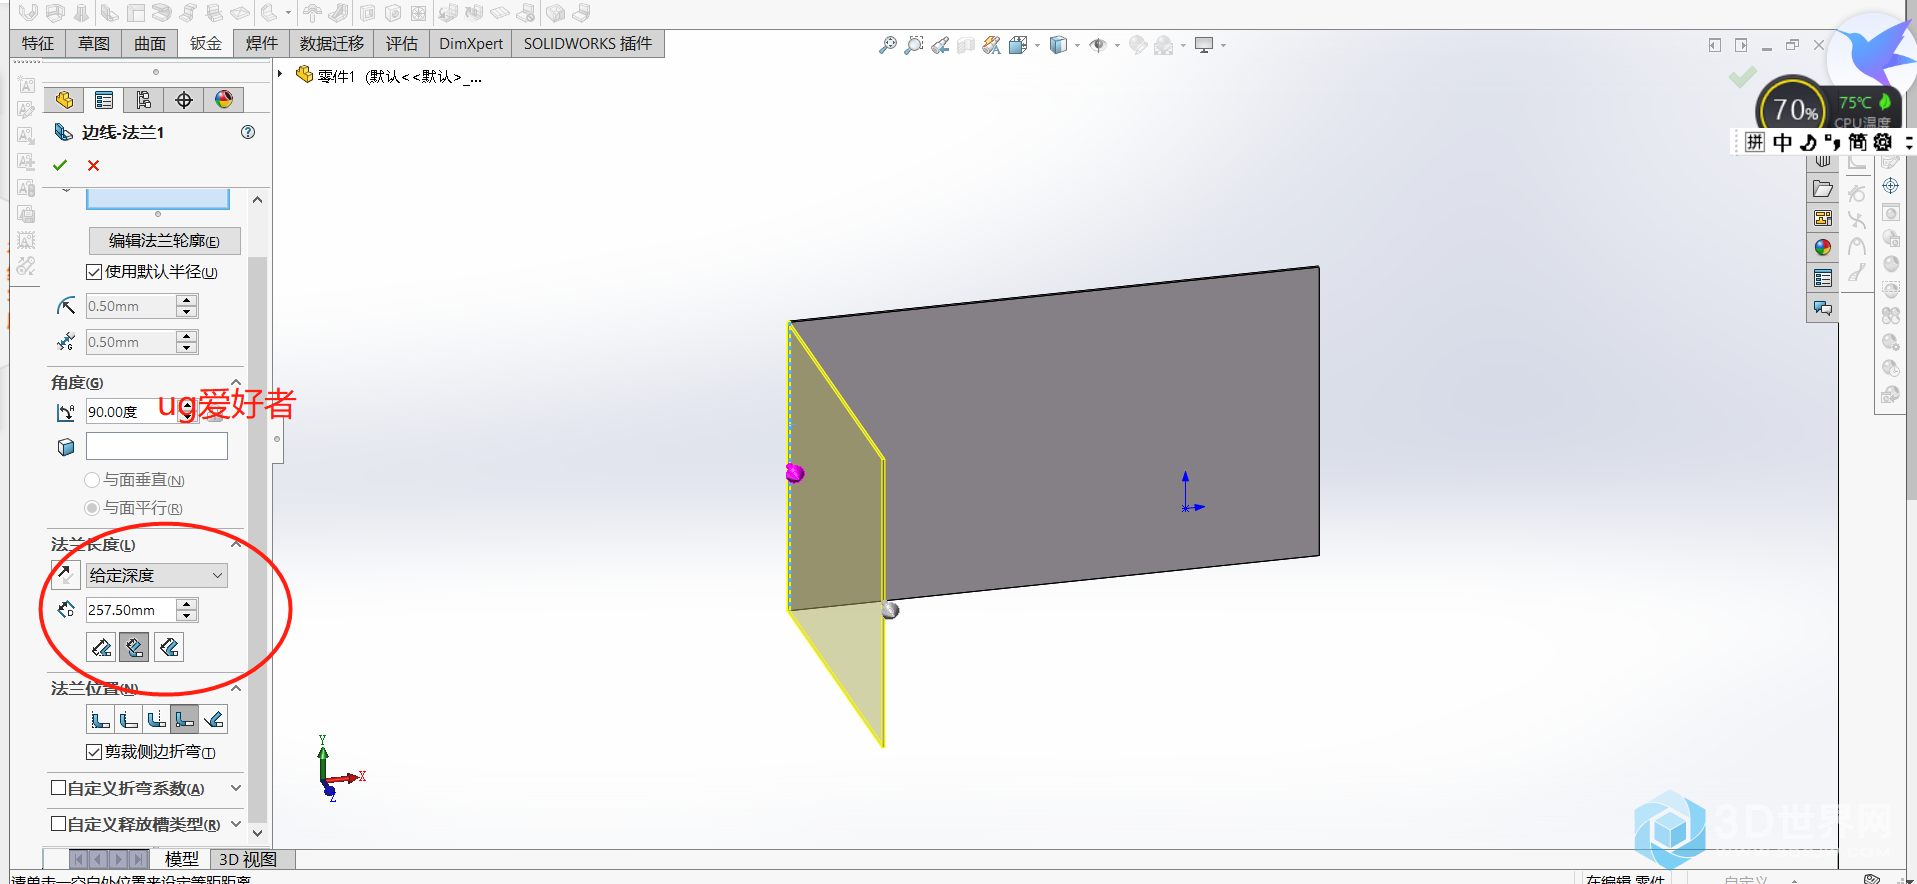Click PropertyManager vertical scrollbar down arrow
This screenshot has height=884, width=1917.
pos(257,833)
